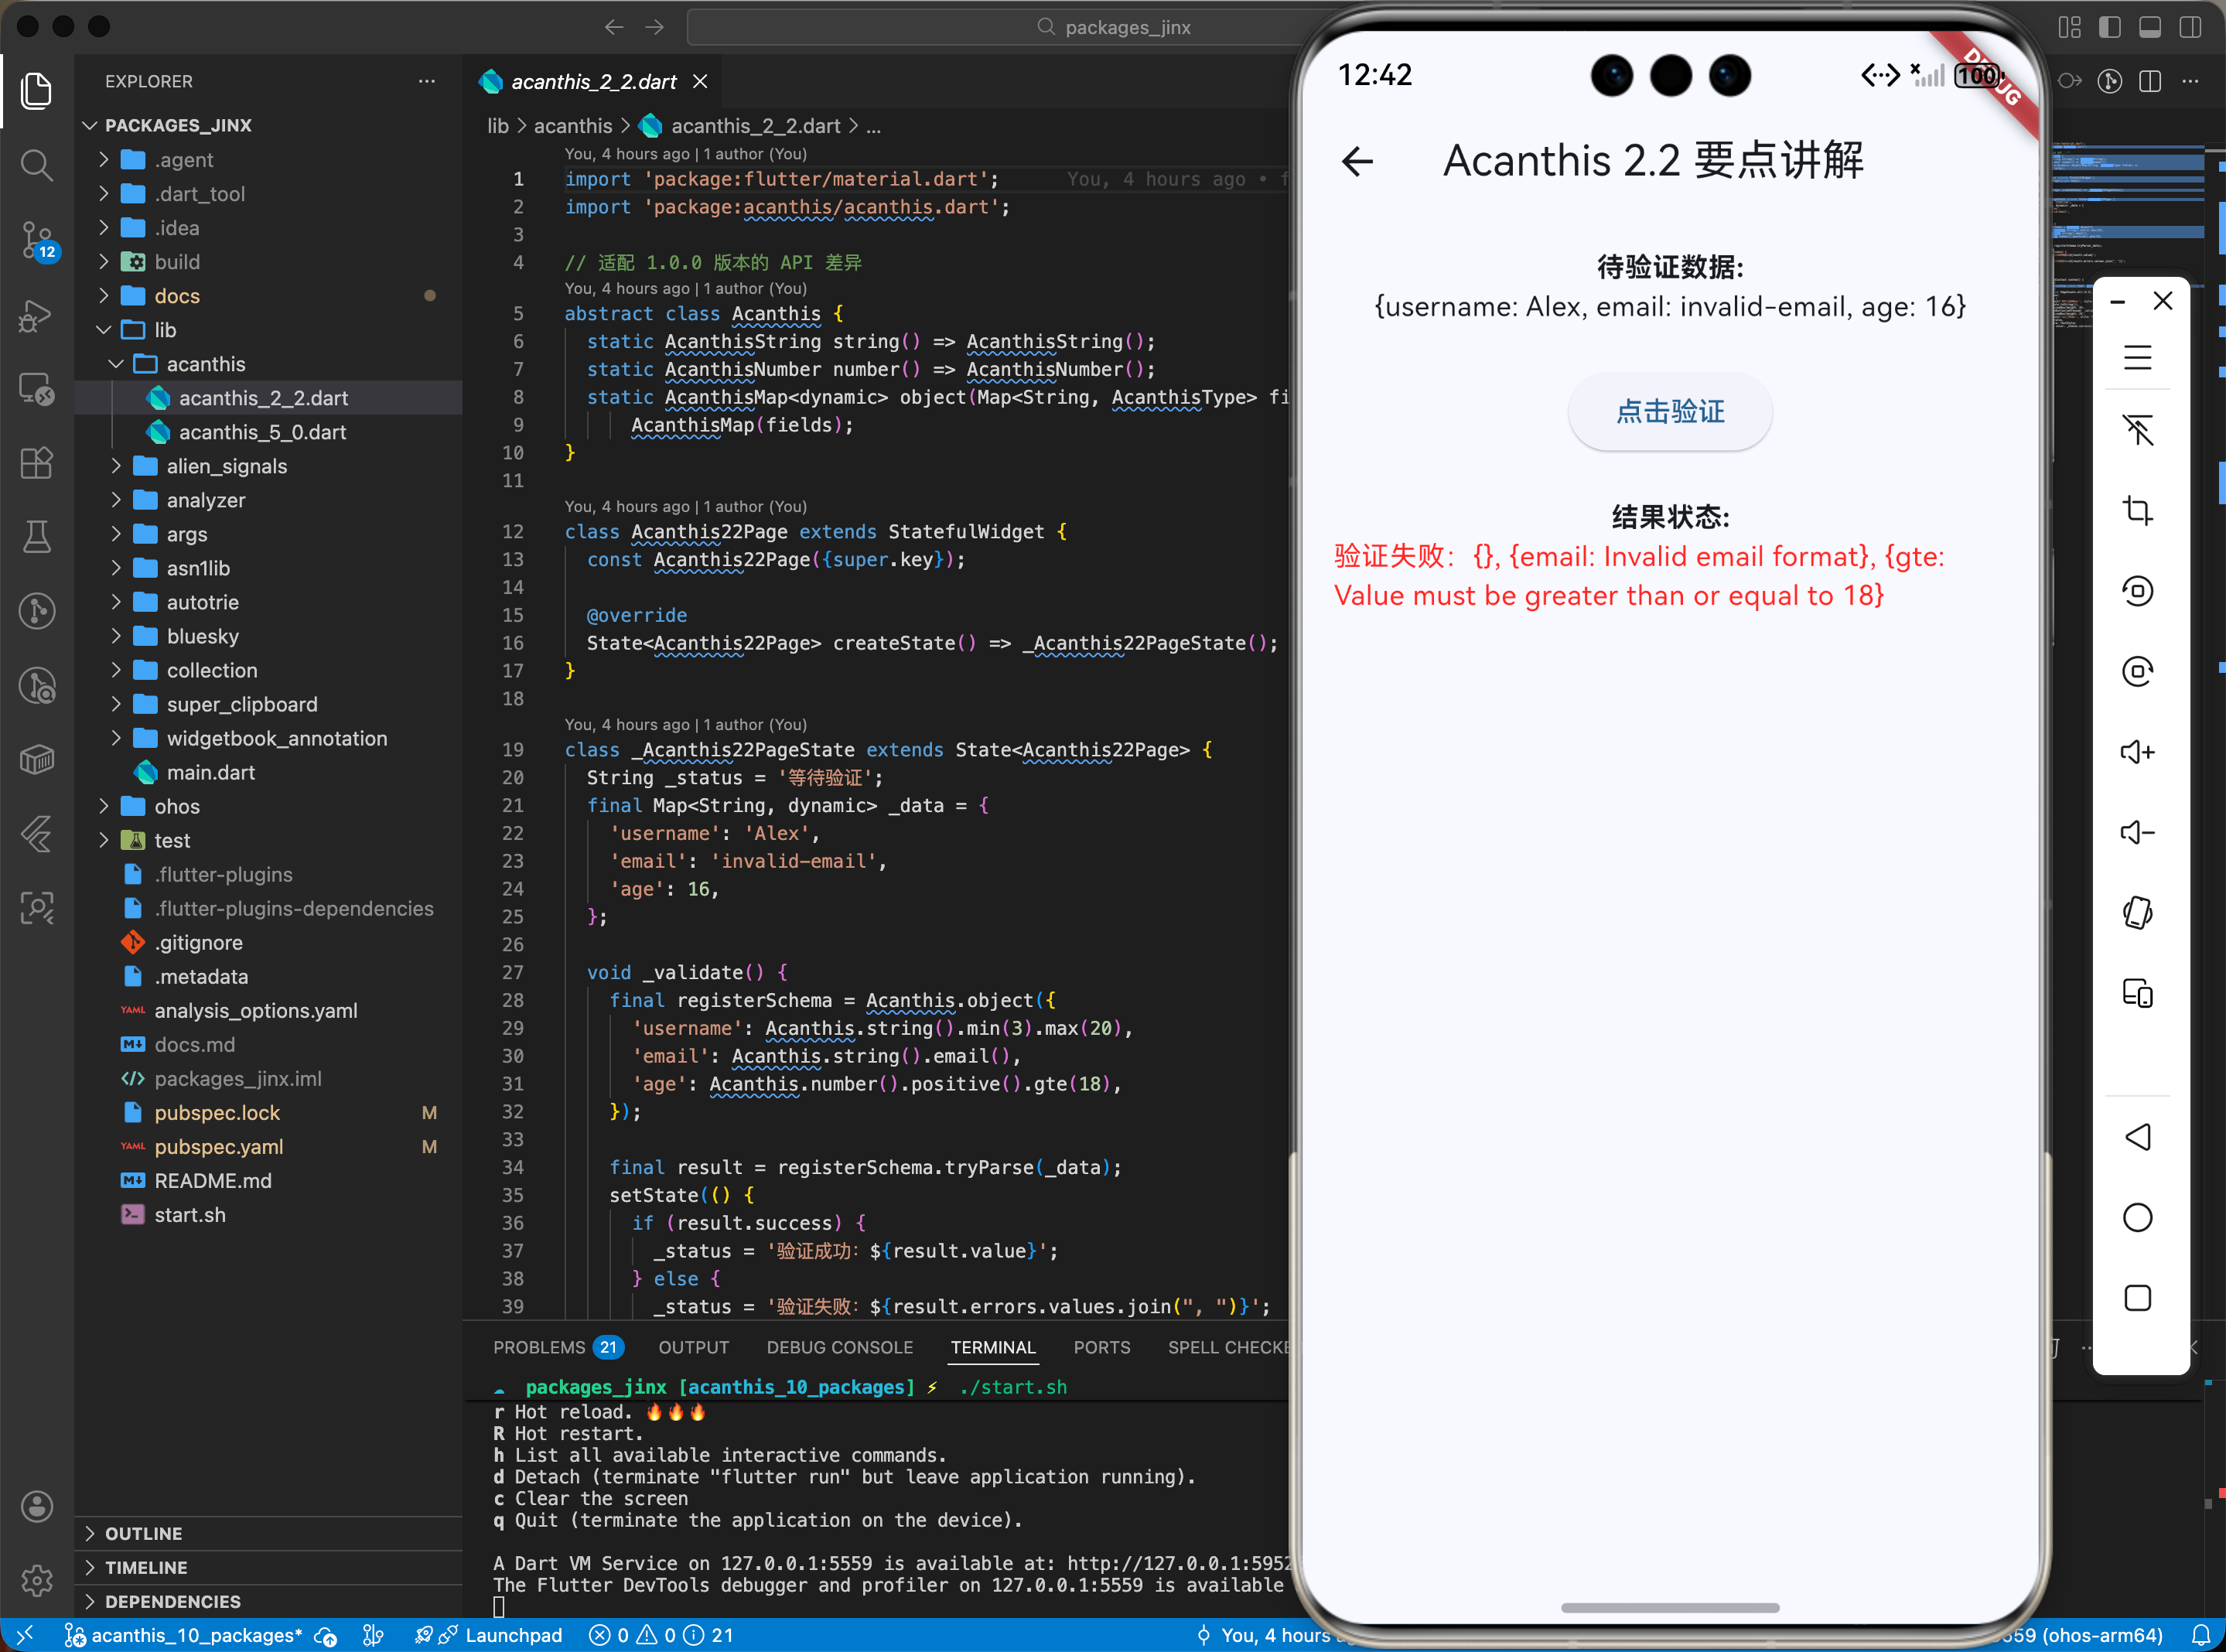Click the emulator rotate screen icon
This screenshot has width=2226, height=1652.
(2137, 913)
